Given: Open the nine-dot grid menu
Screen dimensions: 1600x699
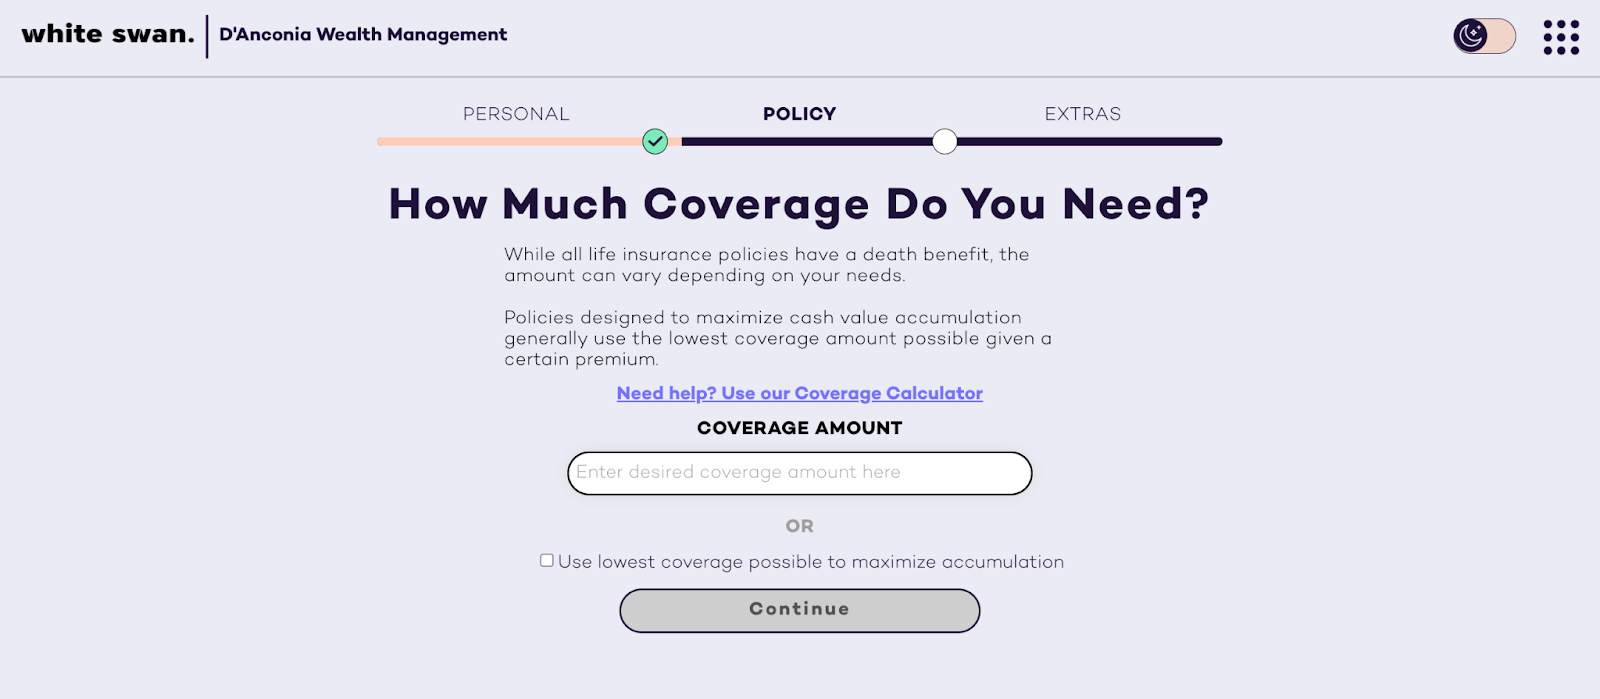Looking at the screenshot, I should [x=1560, y=37].
